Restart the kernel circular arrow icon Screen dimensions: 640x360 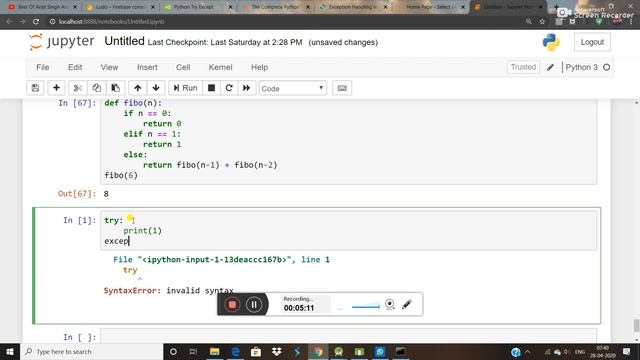click(x=229, y=88)
